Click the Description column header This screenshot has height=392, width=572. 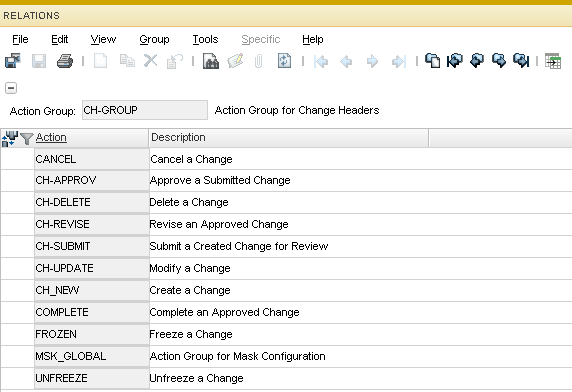(288, 138)
